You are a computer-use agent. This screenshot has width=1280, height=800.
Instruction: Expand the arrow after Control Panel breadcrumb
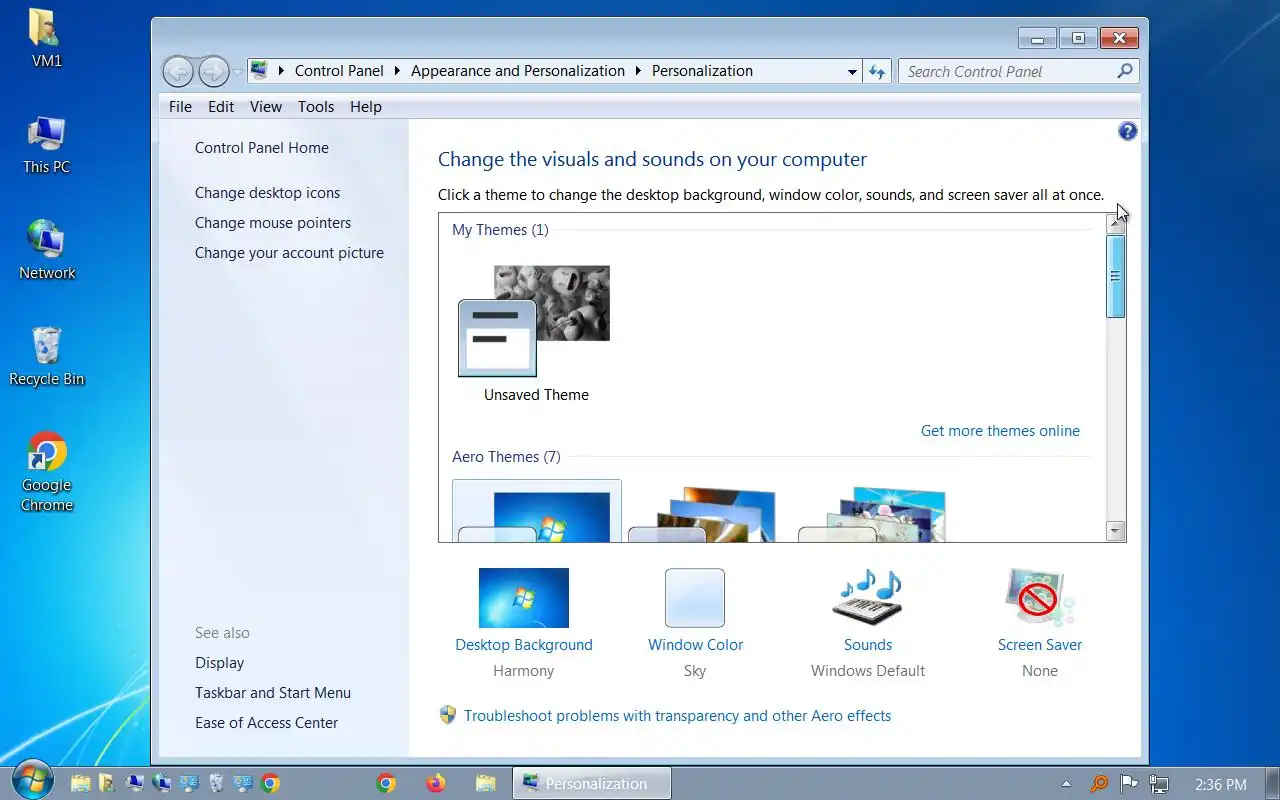click(398, 71)
